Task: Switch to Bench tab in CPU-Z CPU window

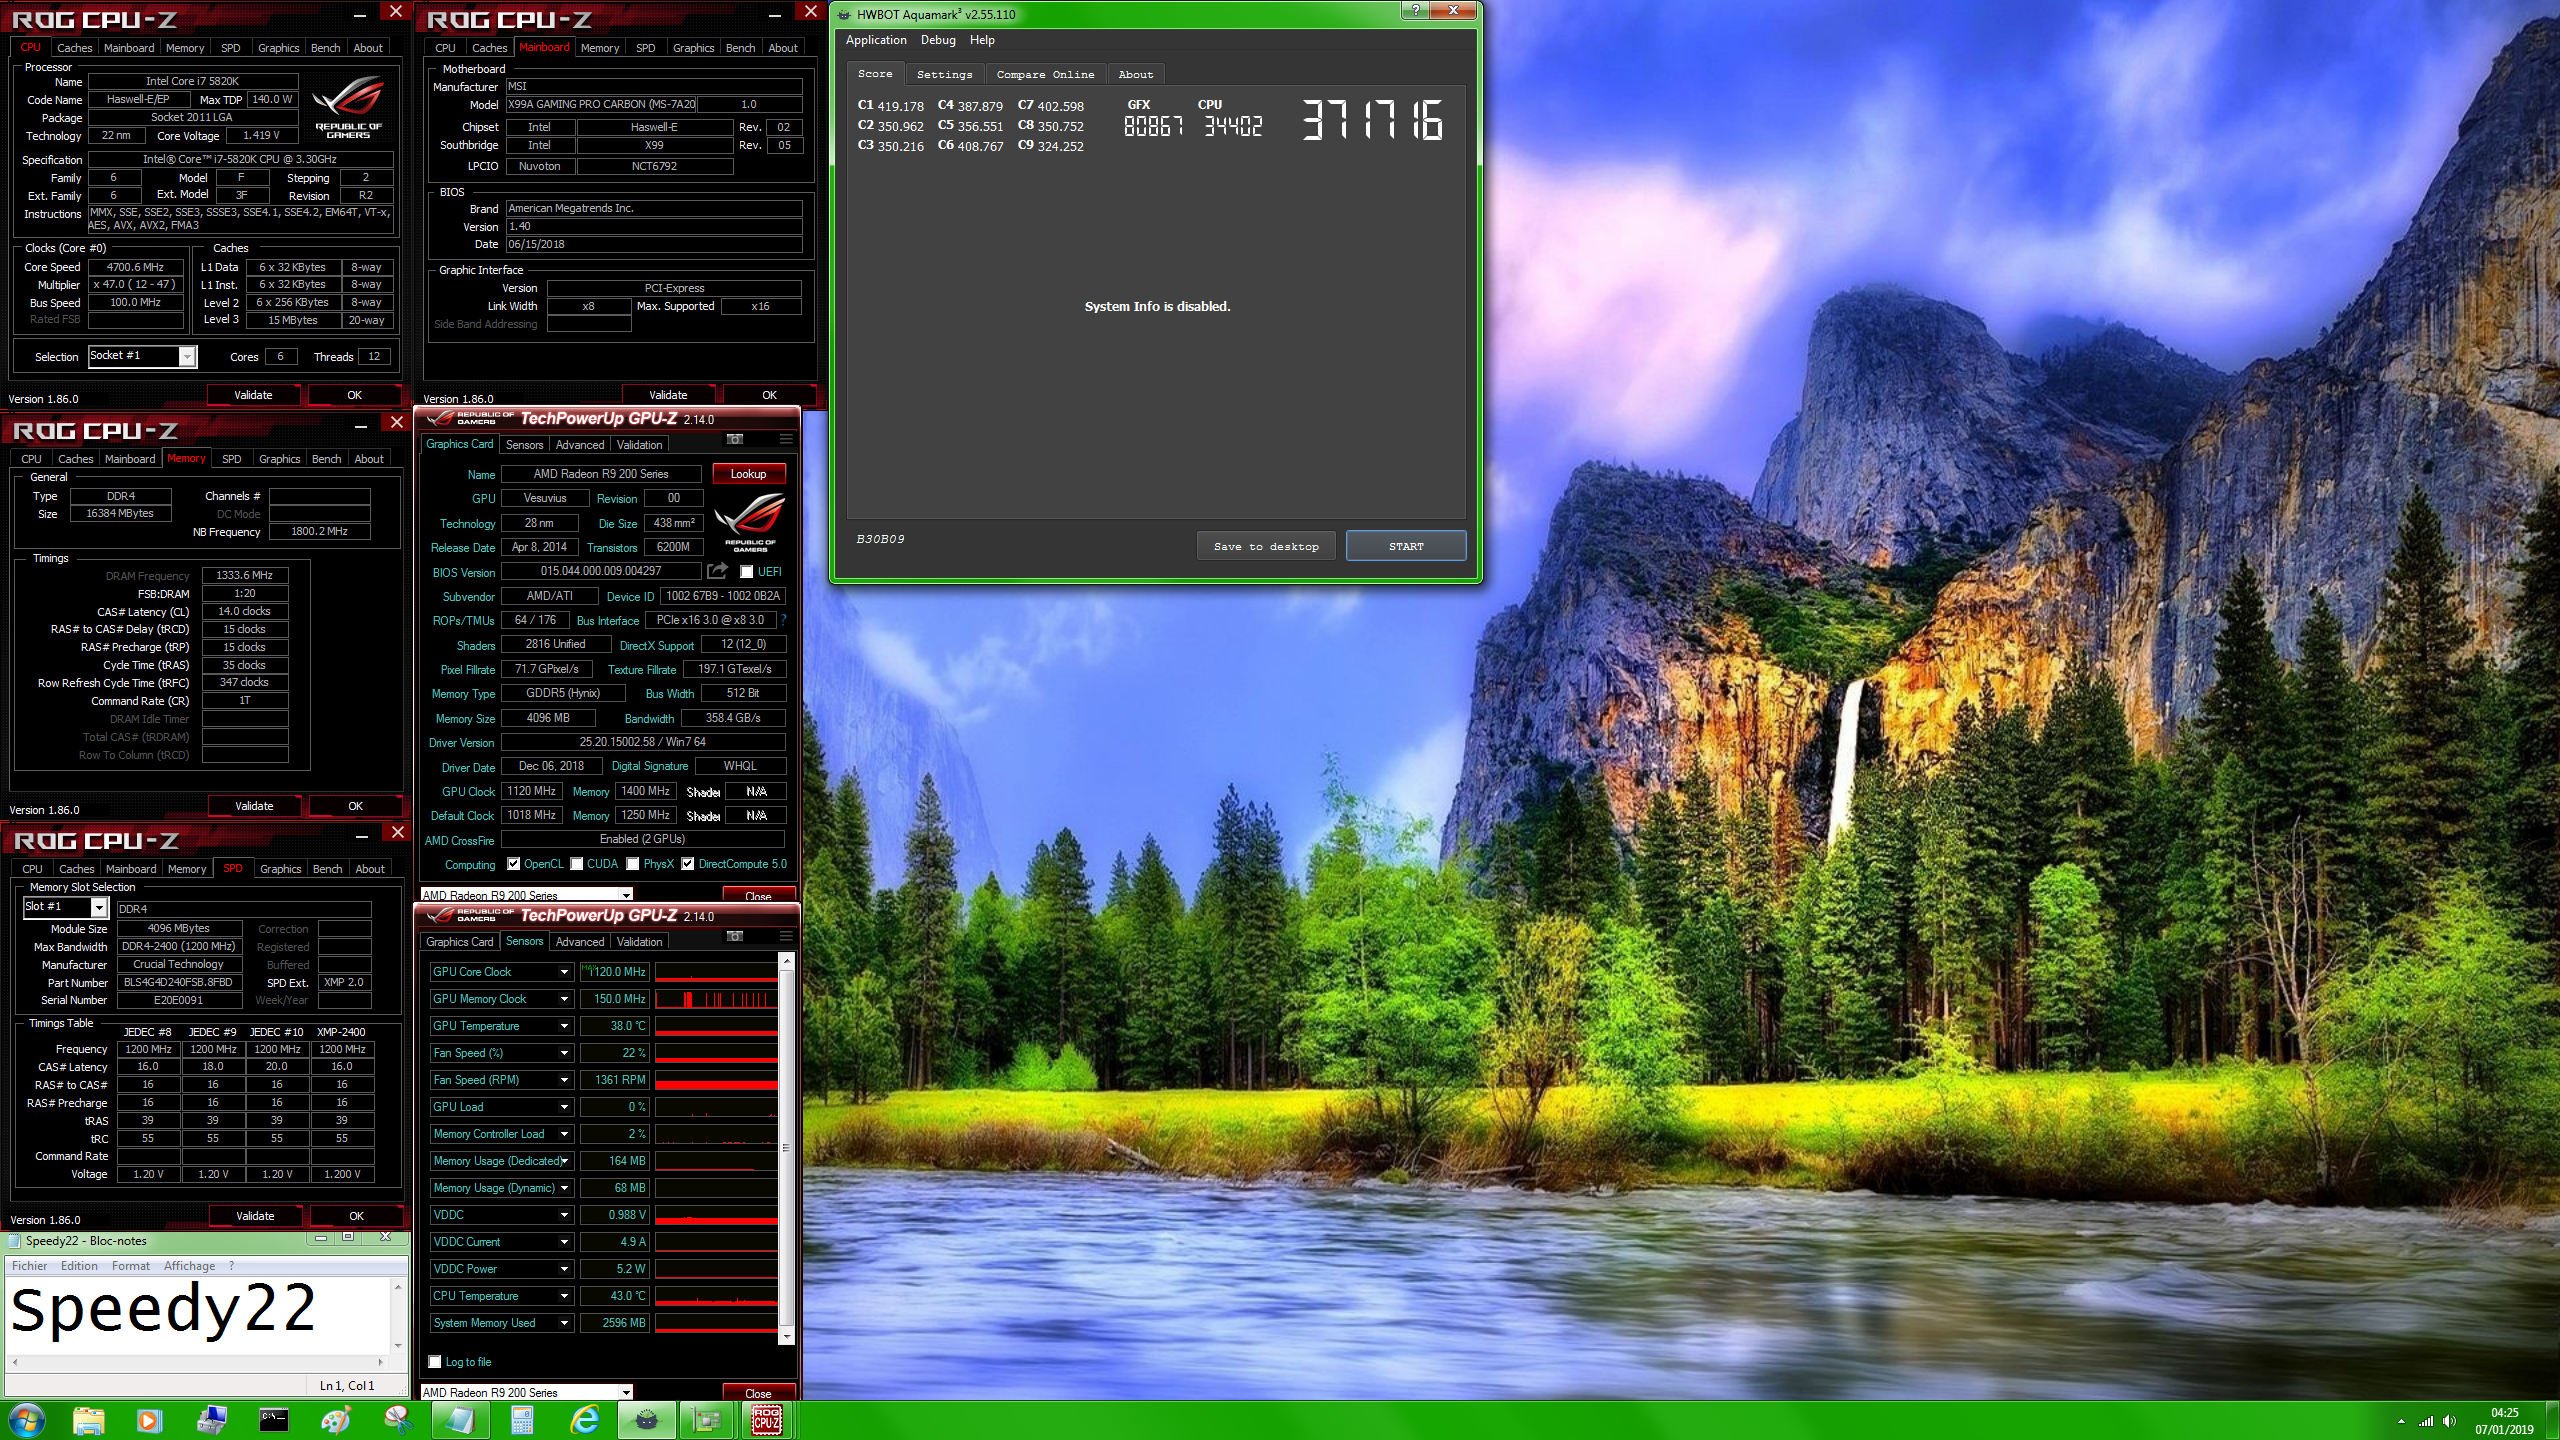Action: pyautogui.click(x=325, y=48)
